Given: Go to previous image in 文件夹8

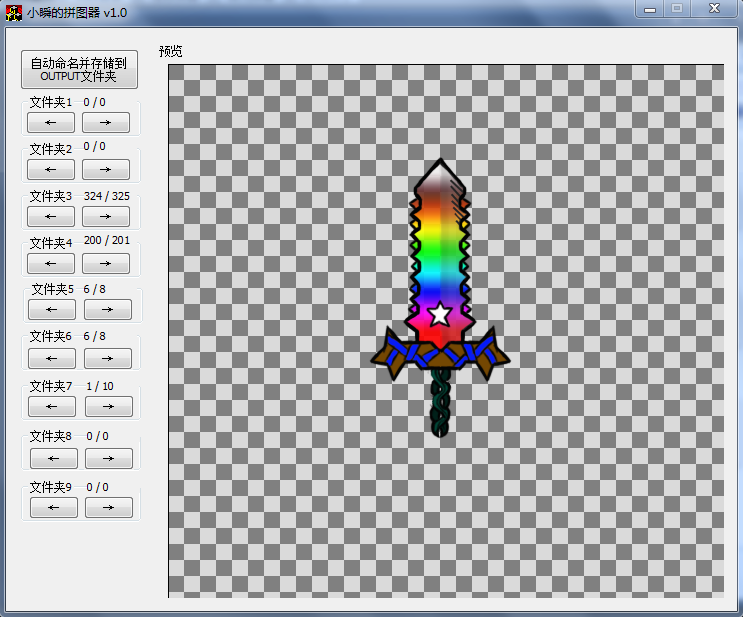Looking at the screenshot, I should click(54, 458).
